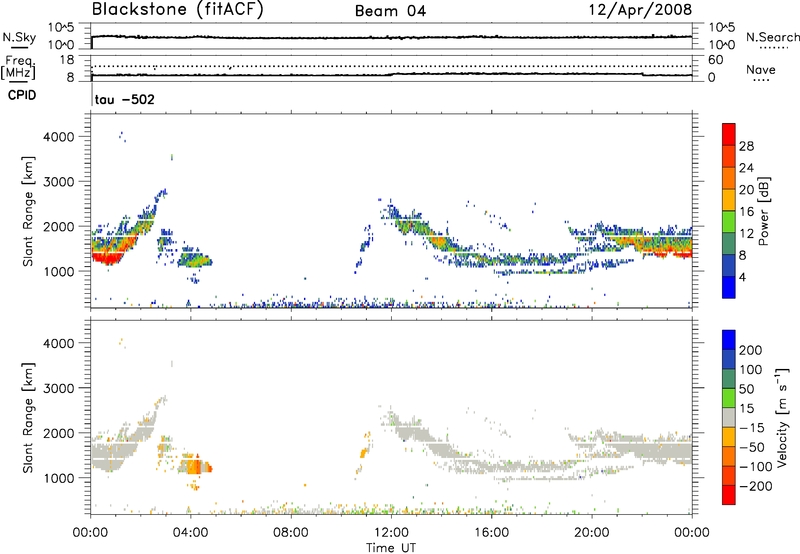Click the '16' label on Power color bar
This screenshot has height=554, width=800.
[746, 212]
